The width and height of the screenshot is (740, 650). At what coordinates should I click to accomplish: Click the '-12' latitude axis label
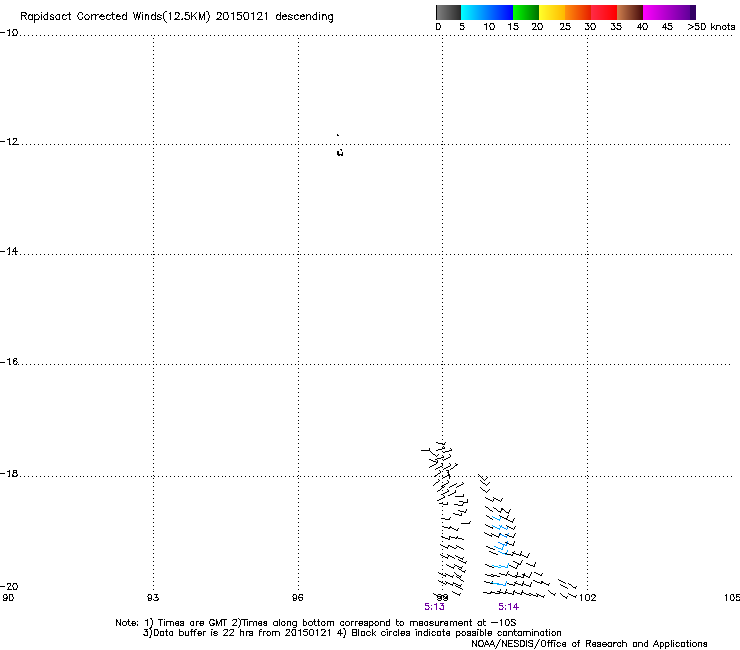pos(9,142)
